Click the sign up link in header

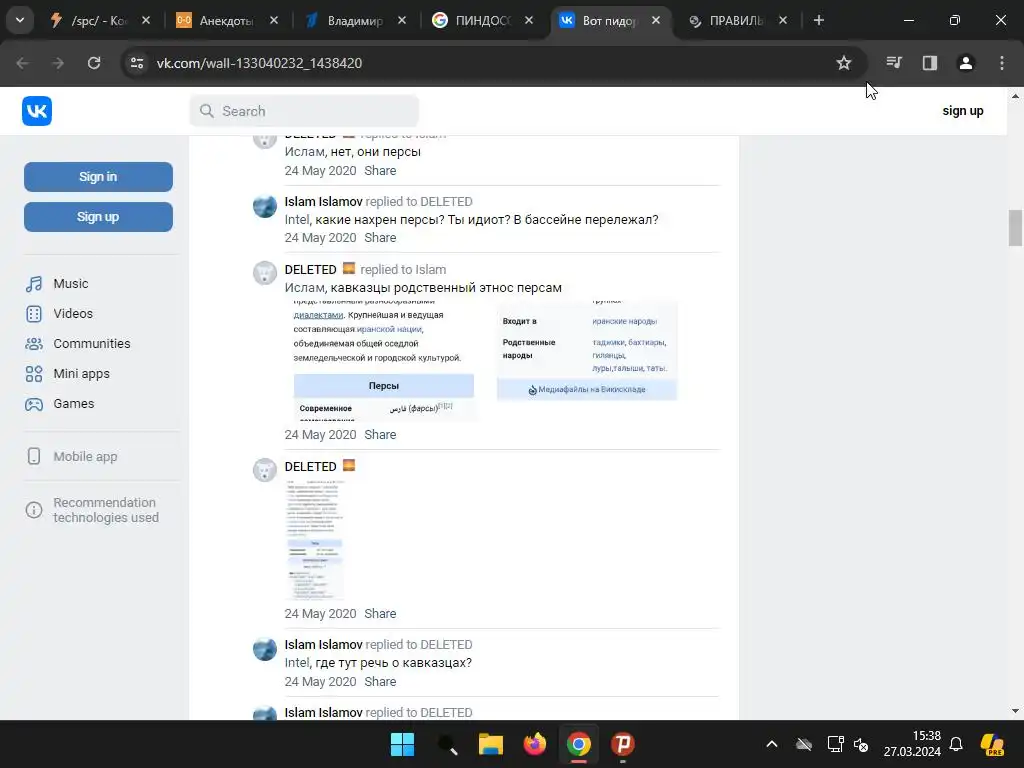point(963,111)
